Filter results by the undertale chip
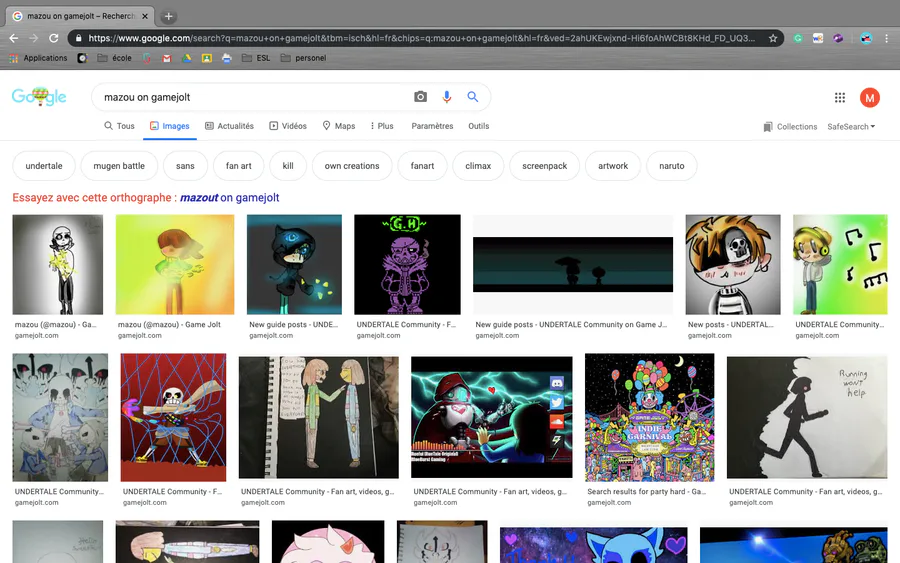 pos(44,166)
